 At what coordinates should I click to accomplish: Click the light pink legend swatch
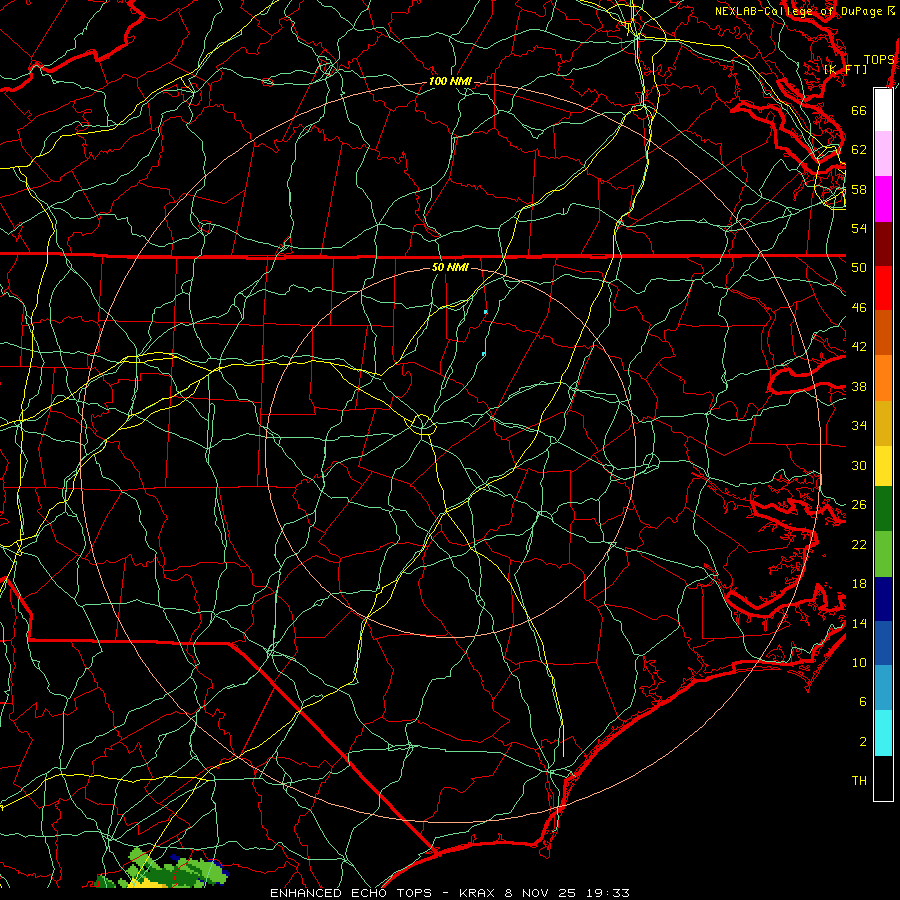pos(883,153)
